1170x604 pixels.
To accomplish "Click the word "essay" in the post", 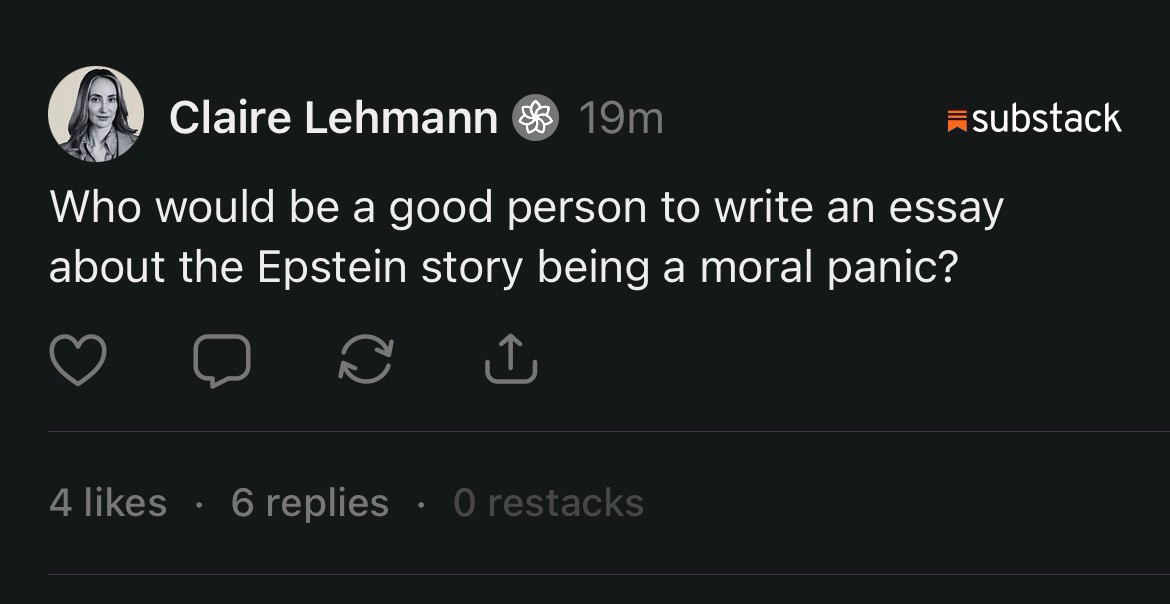I will [x=945, y=208].
